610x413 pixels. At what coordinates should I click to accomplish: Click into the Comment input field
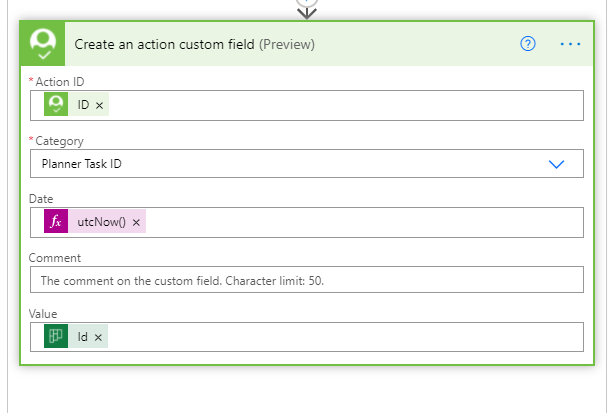tap(307, 280)
